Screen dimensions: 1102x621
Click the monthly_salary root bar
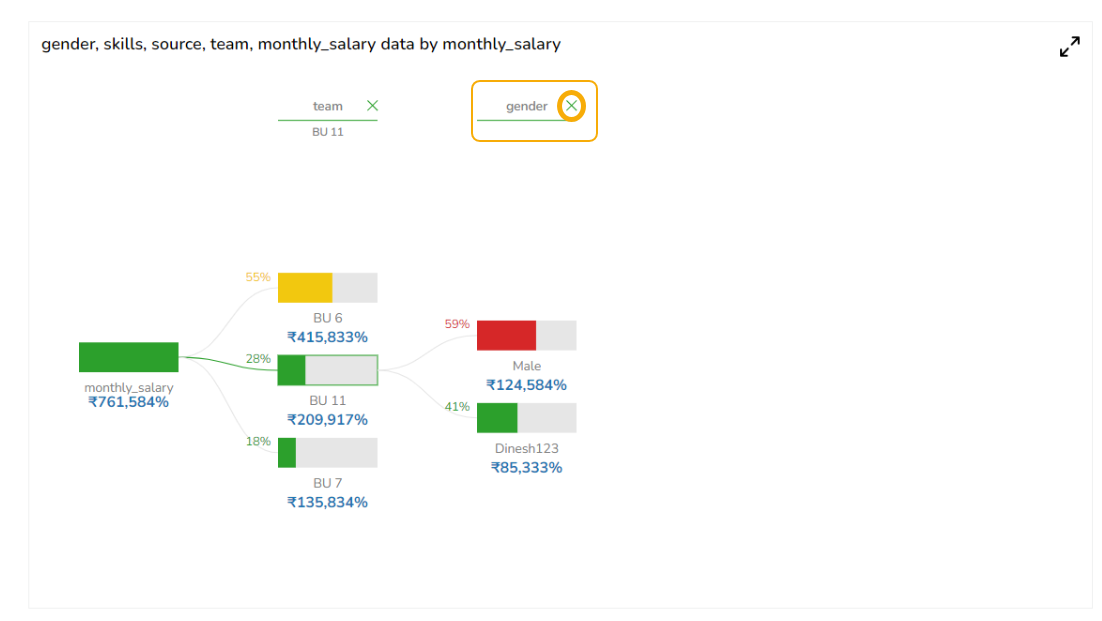(129, 357)
